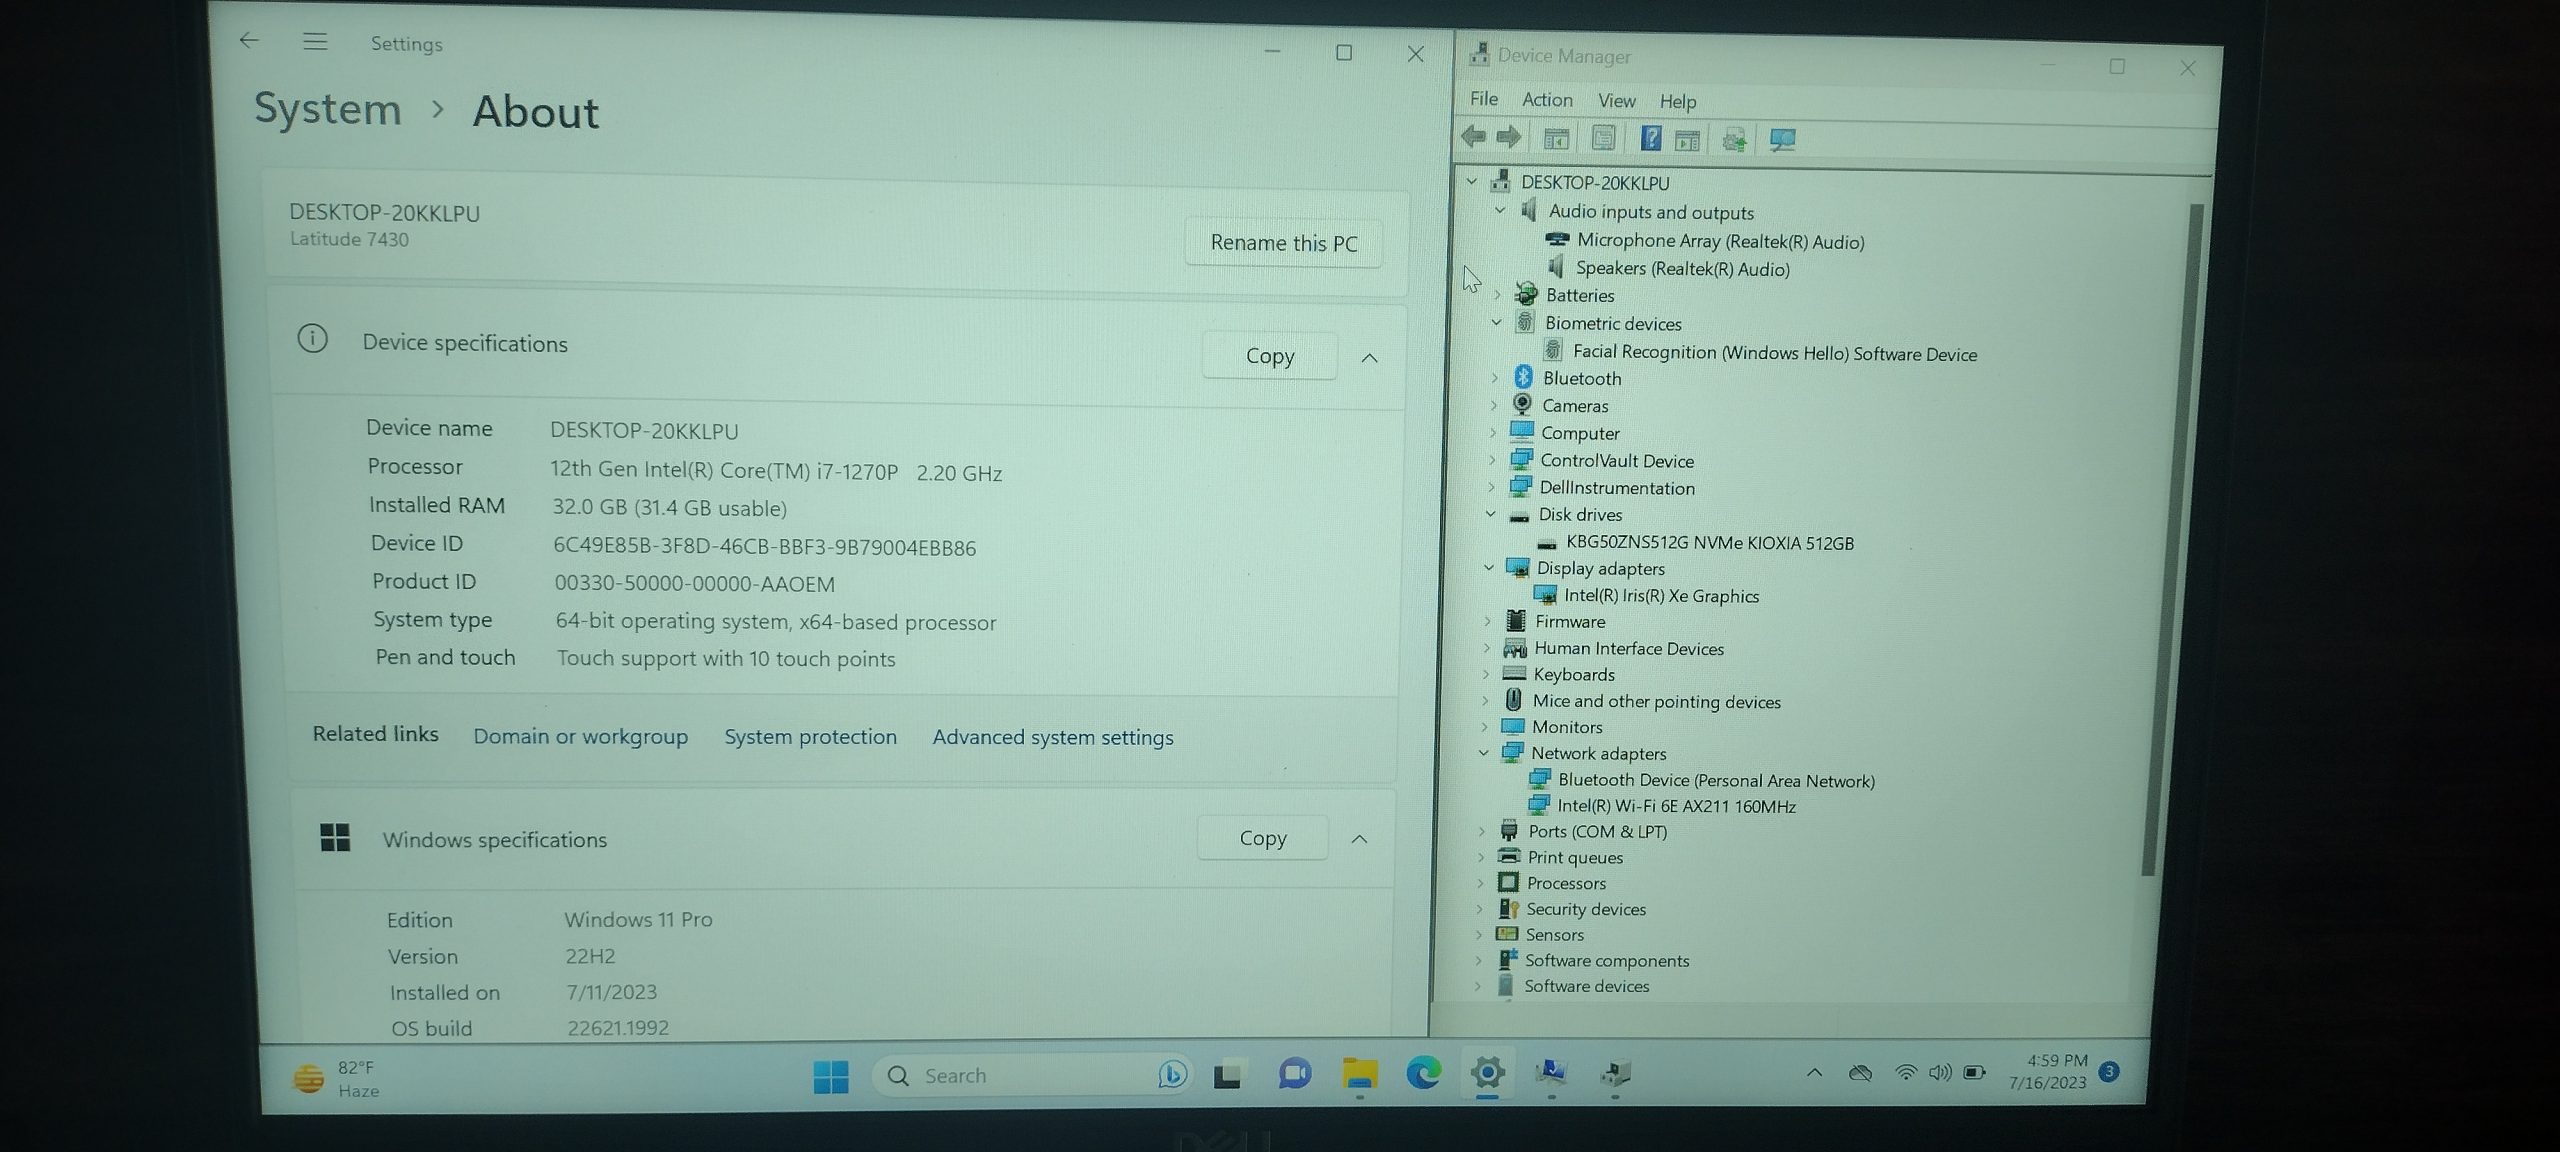Open the Settings hamburger navigation menu
The image size is (2560, 1152).
coord(315,41)
